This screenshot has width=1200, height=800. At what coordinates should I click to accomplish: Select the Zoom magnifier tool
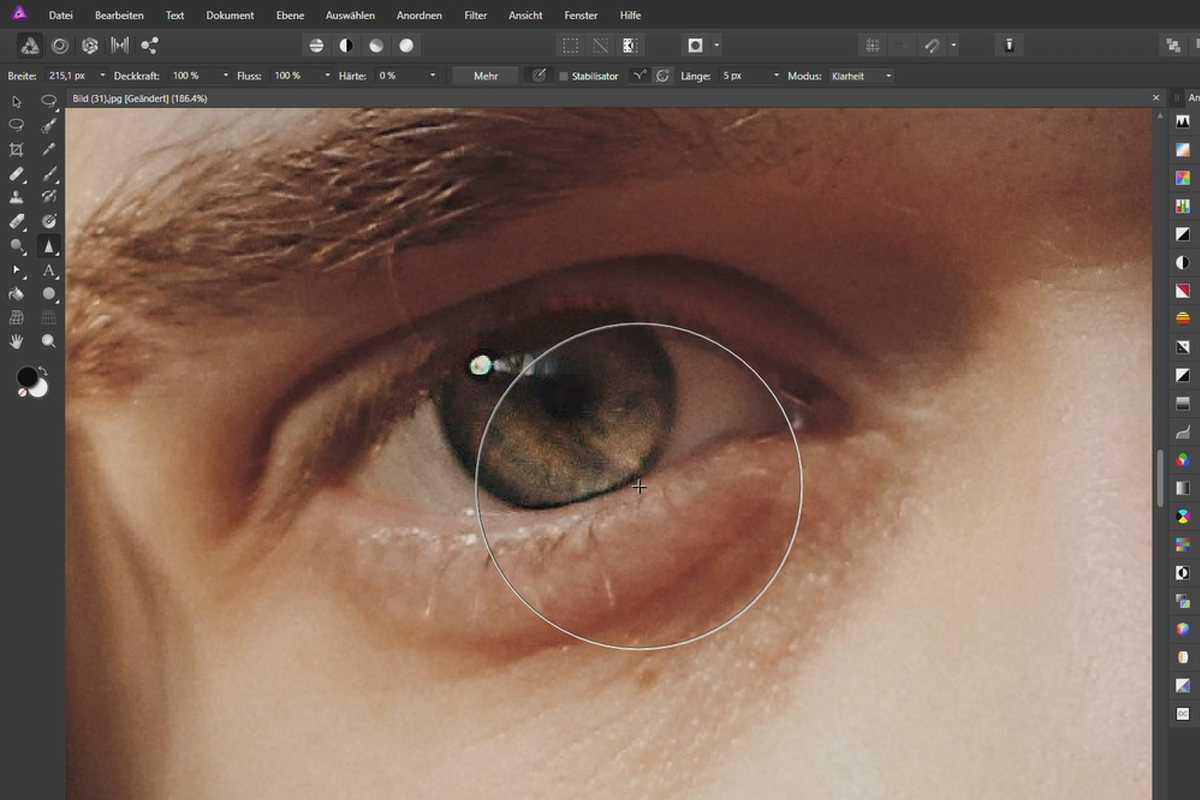click(48, 342)
